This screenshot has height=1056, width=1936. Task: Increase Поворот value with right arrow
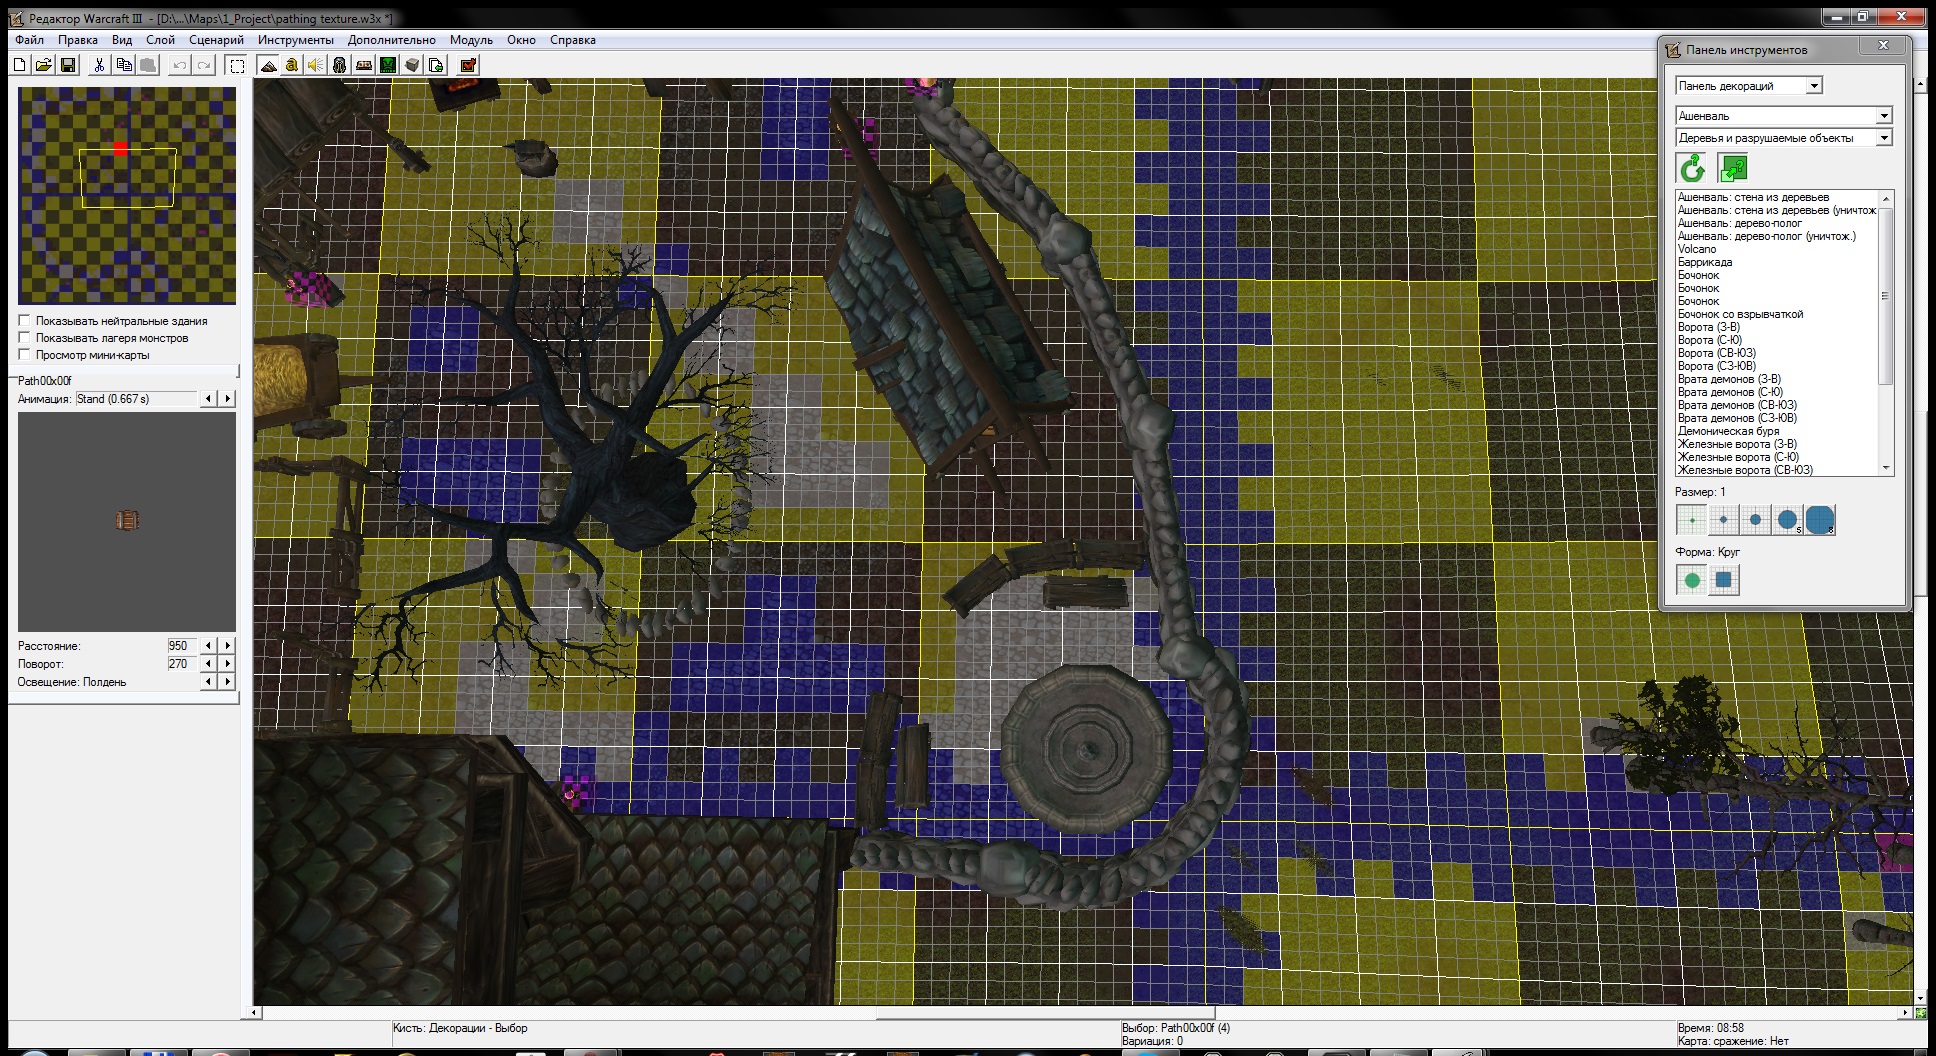pyautogui.click(x=227, y=664)
